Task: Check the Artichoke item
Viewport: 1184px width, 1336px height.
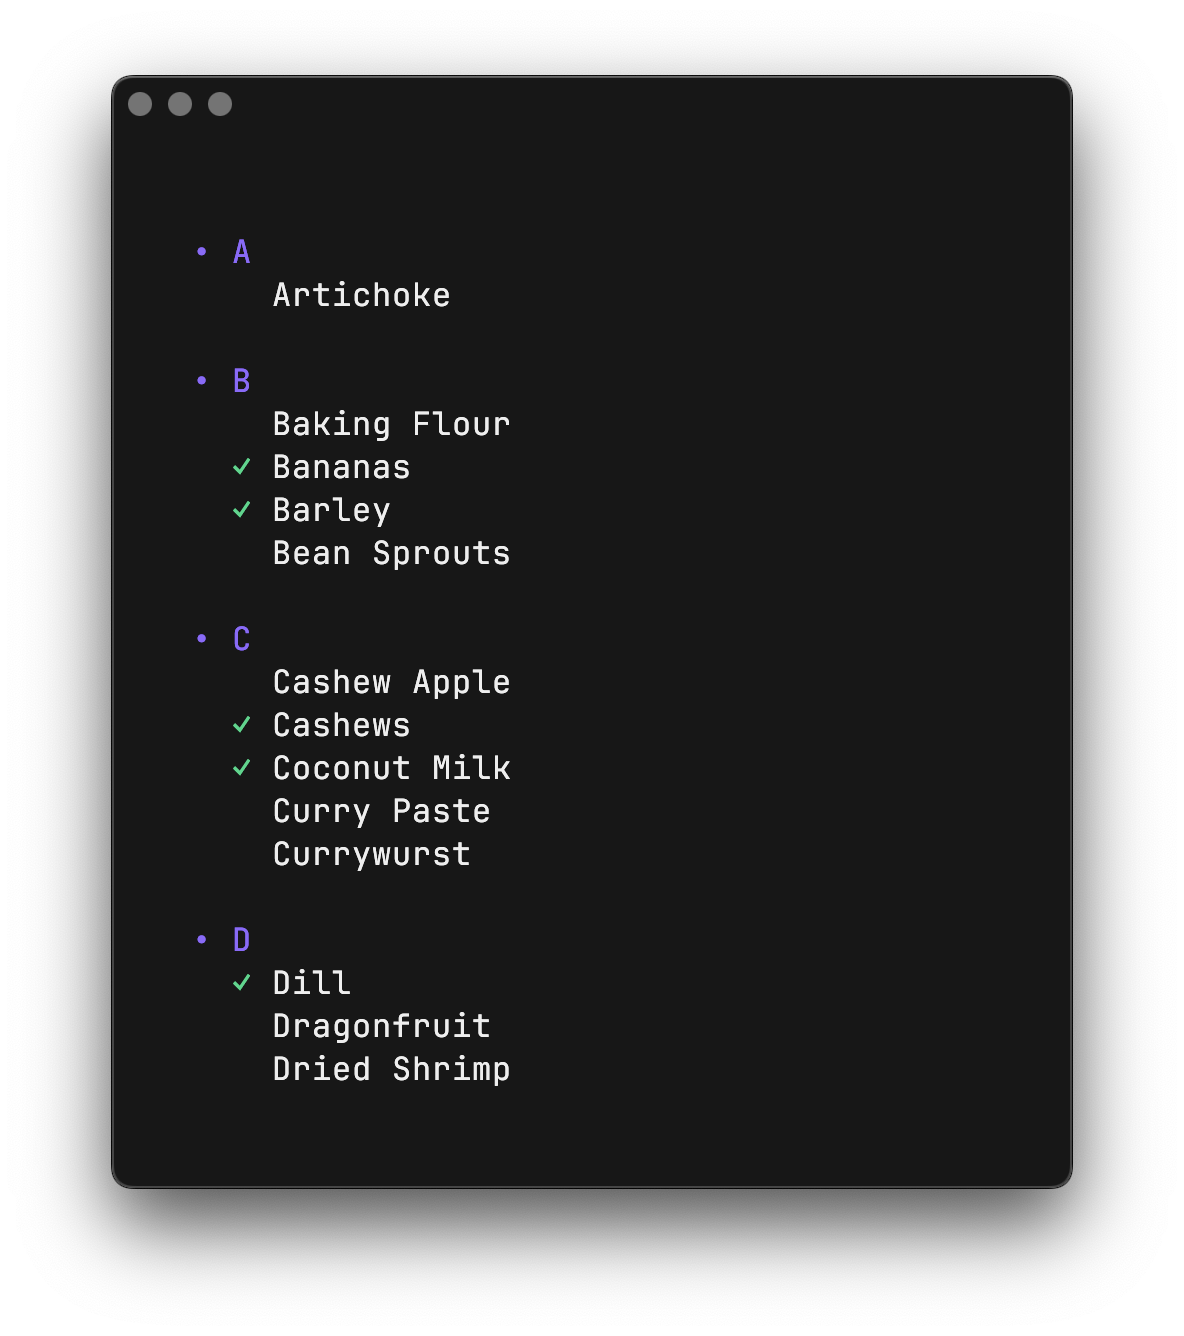Action: tap(361, 295)
